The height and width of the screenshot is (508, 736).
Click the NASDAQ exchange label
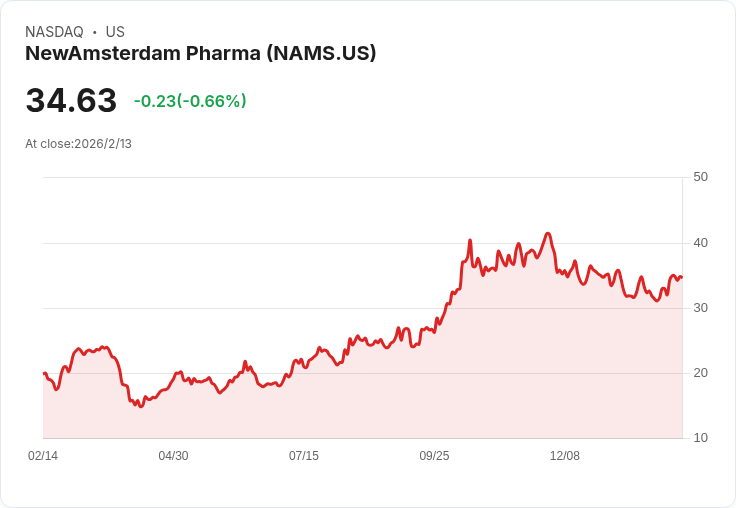[x=54, y=32]
